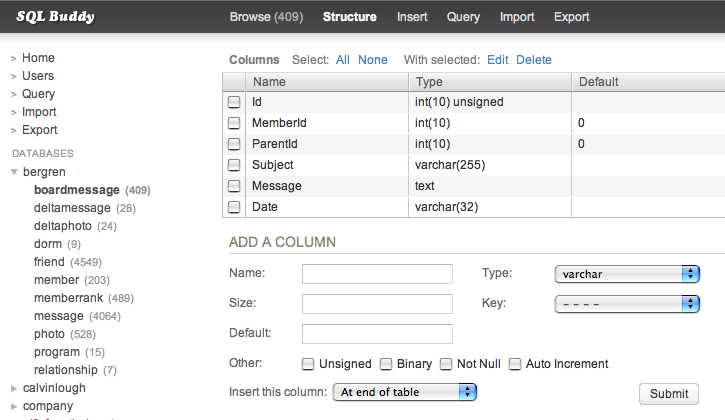The width and height of the screenshot is (725, 420).
Task: Expand the company database node
Action: click(14, 406)
